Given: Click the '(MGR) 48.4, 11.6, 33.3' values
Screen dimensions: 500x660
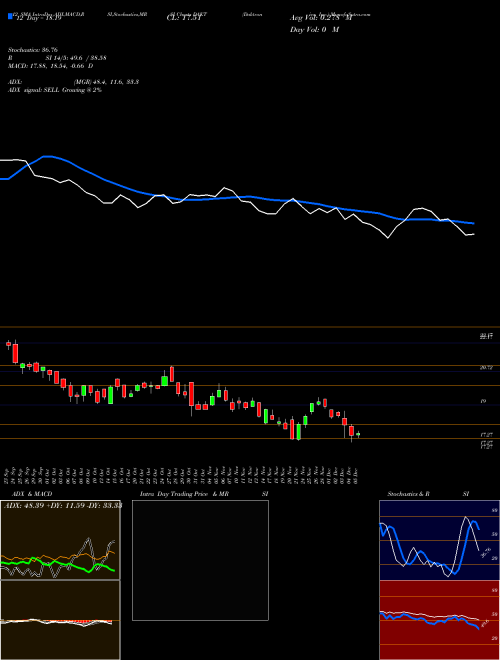Looking at the screenshot, I should (x=106, y=82).
